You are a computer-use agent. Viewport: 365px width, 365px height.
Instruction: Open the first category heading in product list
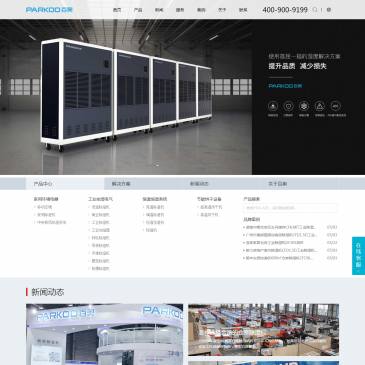pos(46,199)
